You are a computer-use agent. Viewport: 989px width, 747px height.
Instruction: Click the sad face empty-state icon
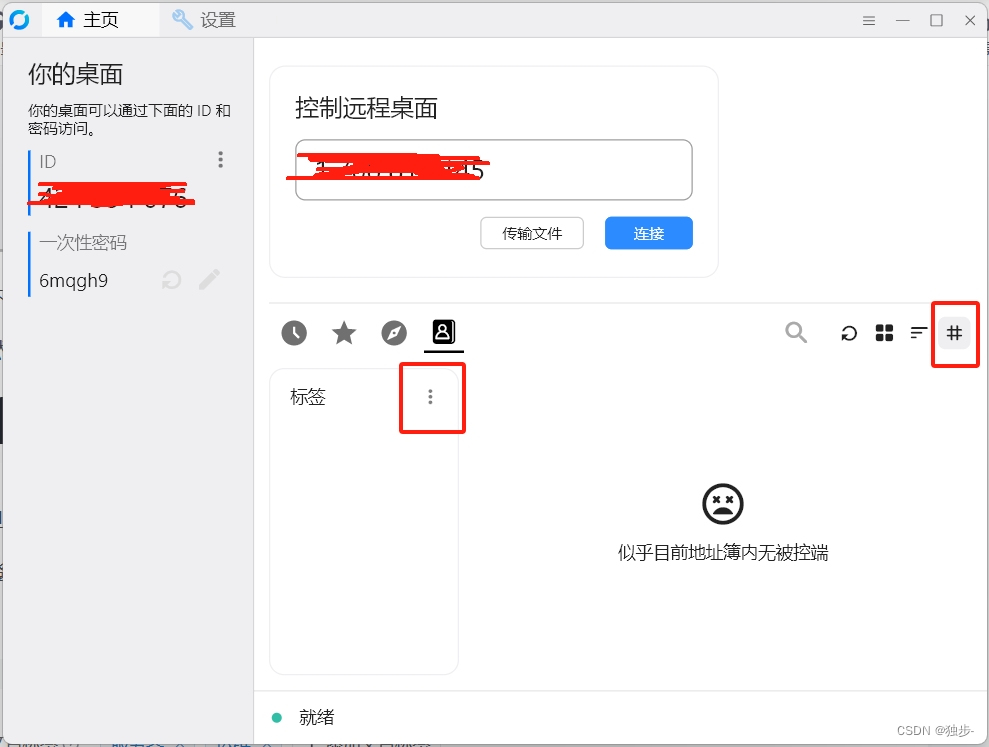[723, 503]
